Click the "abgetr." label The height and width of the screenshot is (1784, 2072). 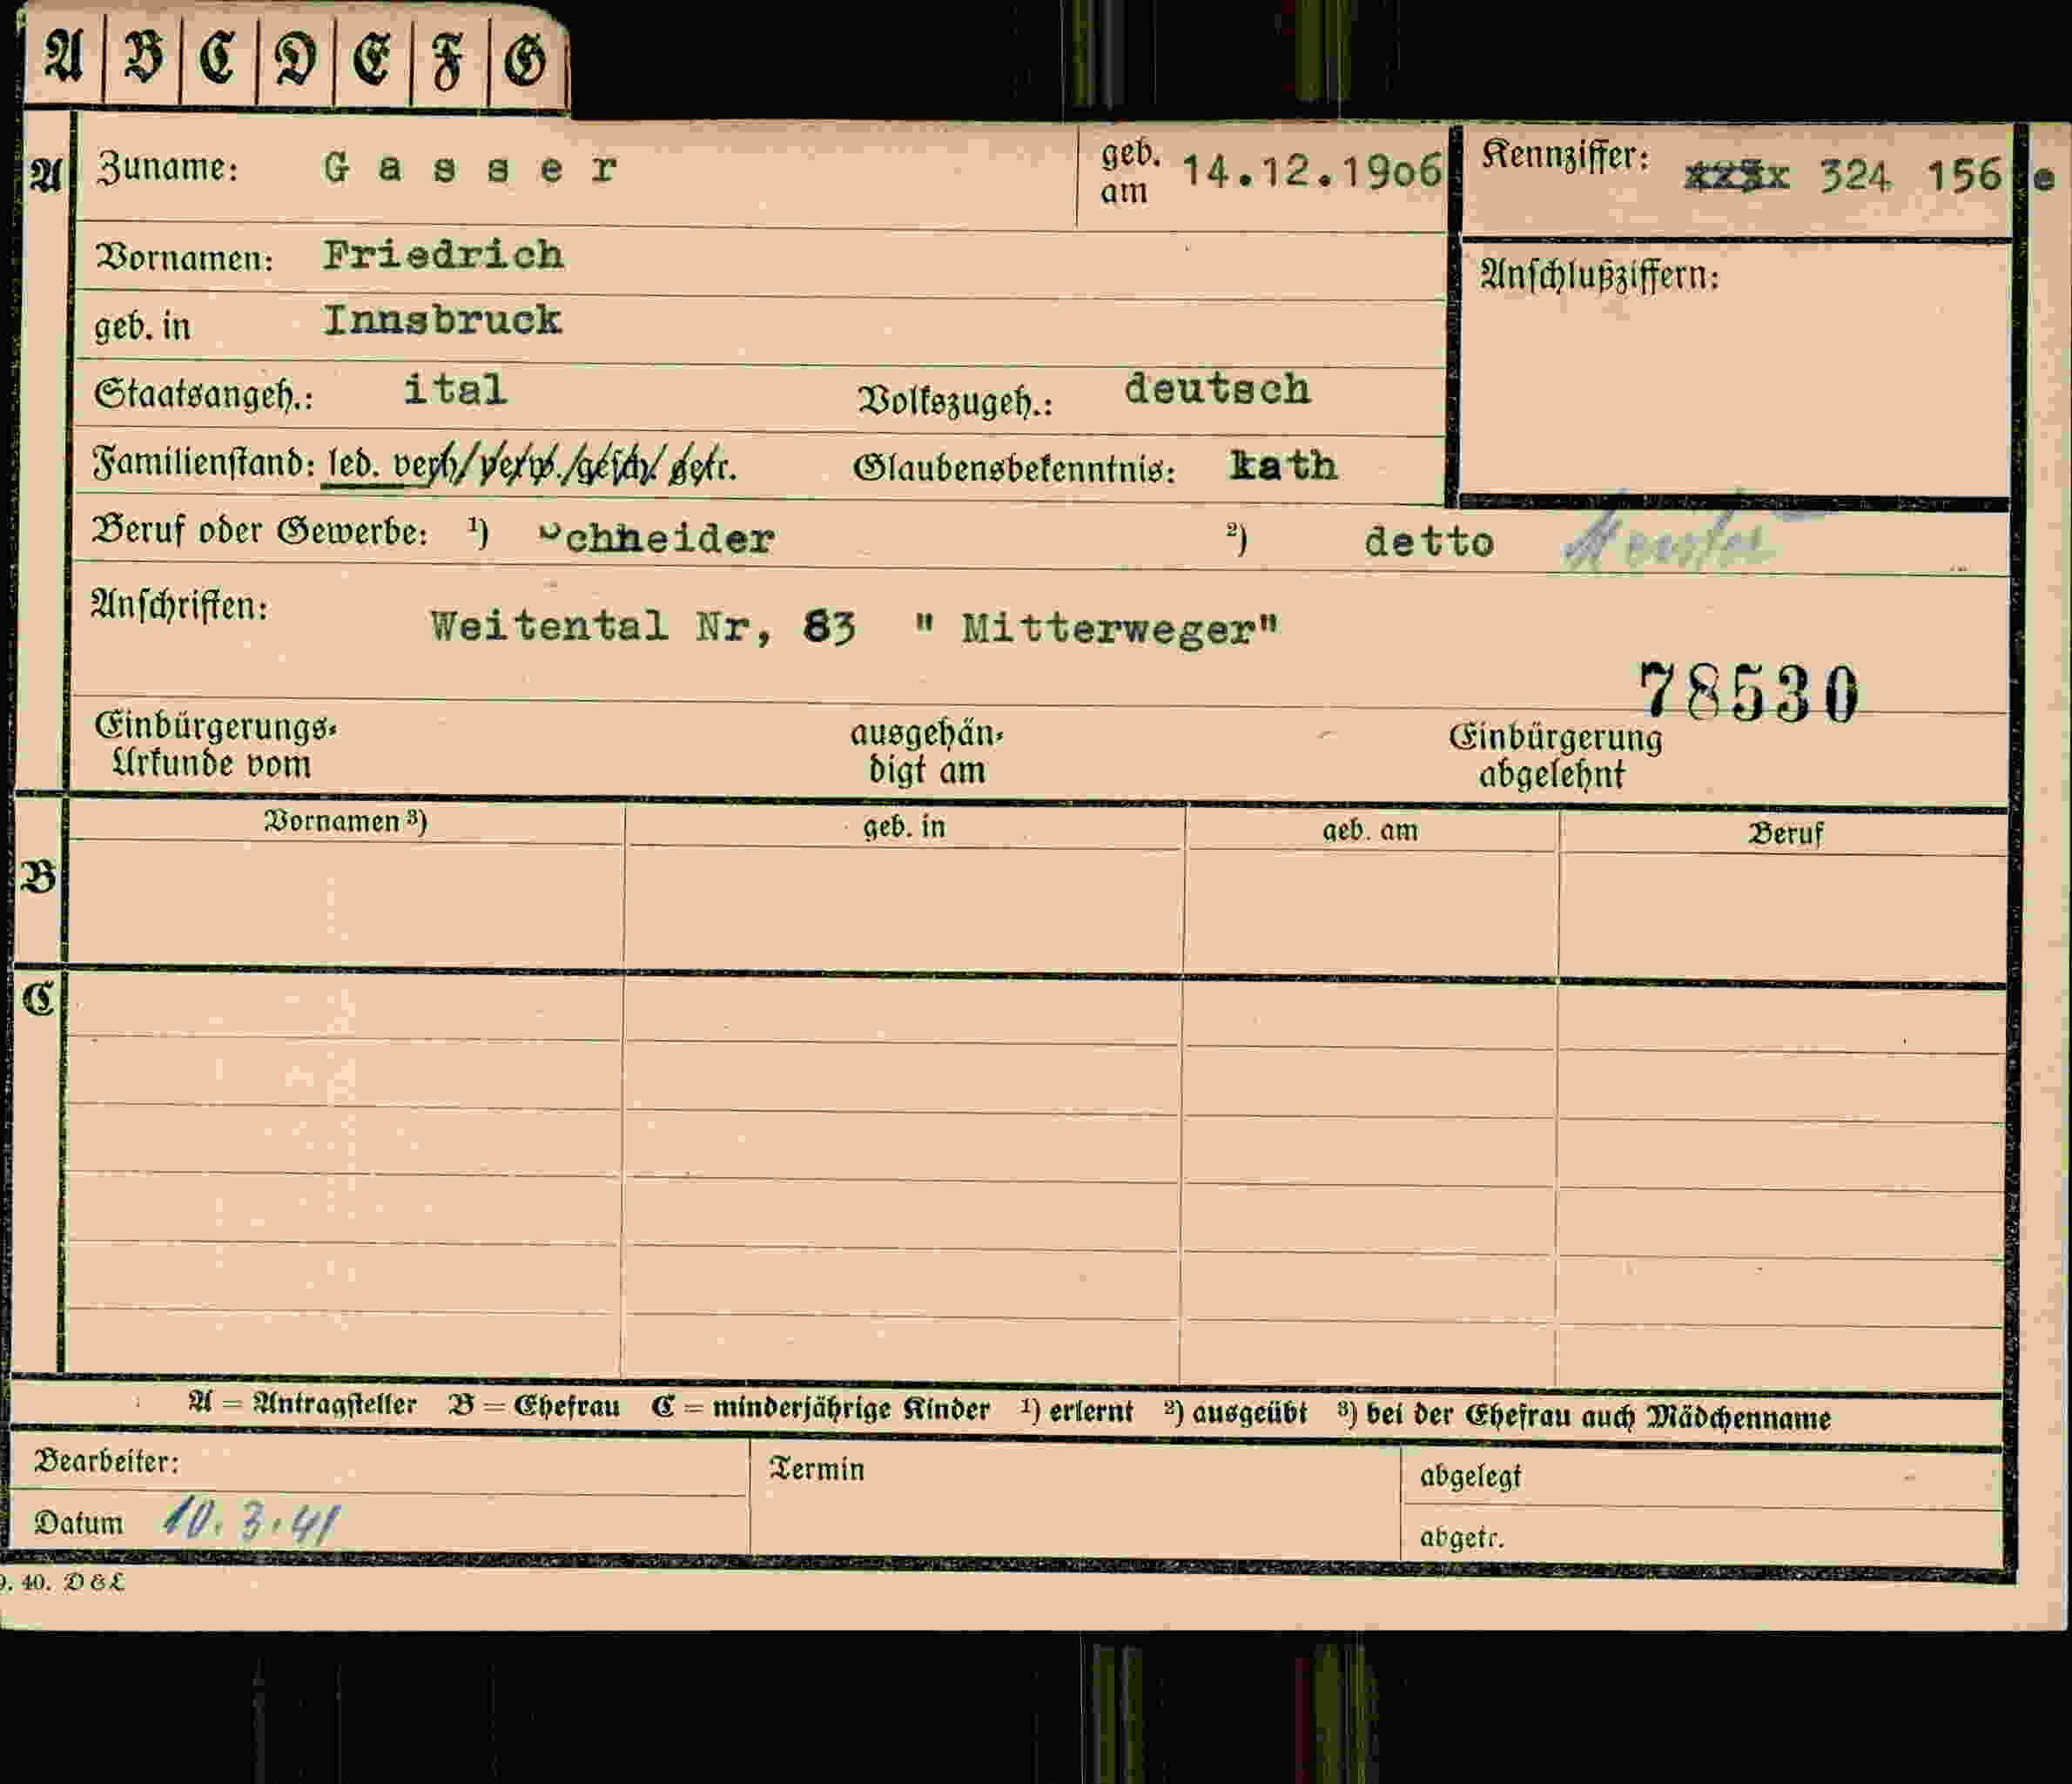coord(1462,1537)
